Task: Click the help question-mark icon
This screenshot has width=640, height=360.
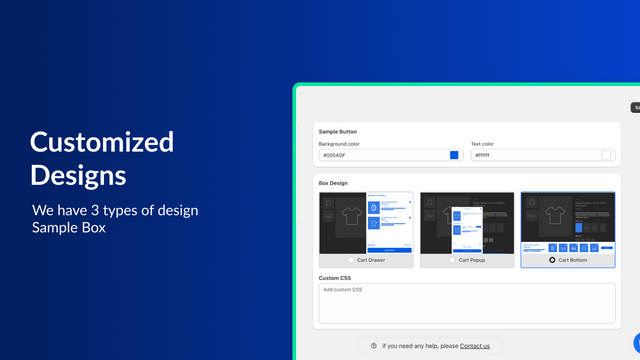Action: coord(373,346)
